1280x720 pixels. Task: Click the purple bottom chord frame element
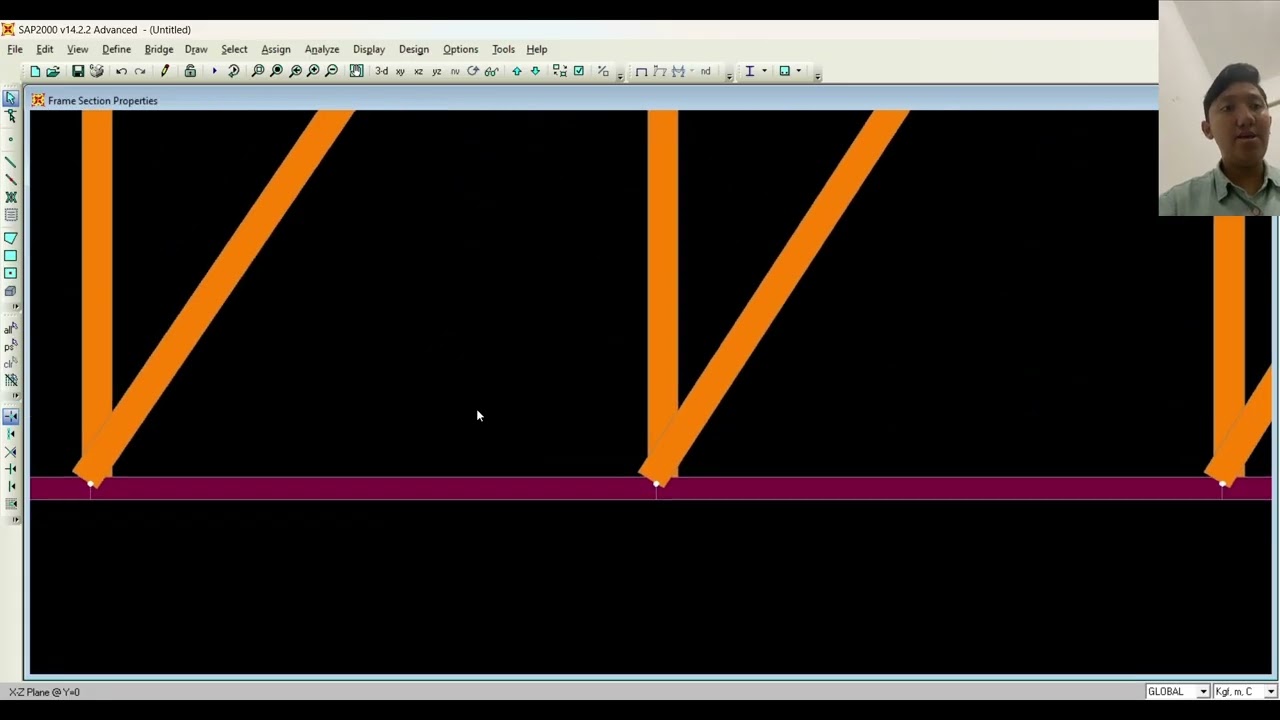[x=650, y=488]
